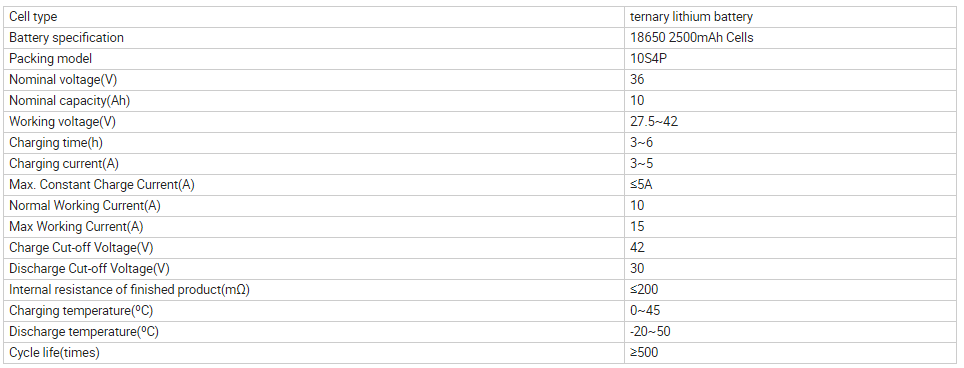Select the ≤200 internal resistance value
Viewport: 964px width, 368px height.
[644, 289]
